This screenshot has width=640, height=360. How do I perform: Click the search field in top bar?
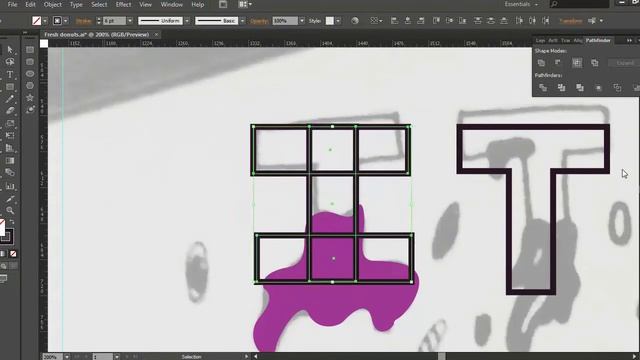click(x=580, y=4)
